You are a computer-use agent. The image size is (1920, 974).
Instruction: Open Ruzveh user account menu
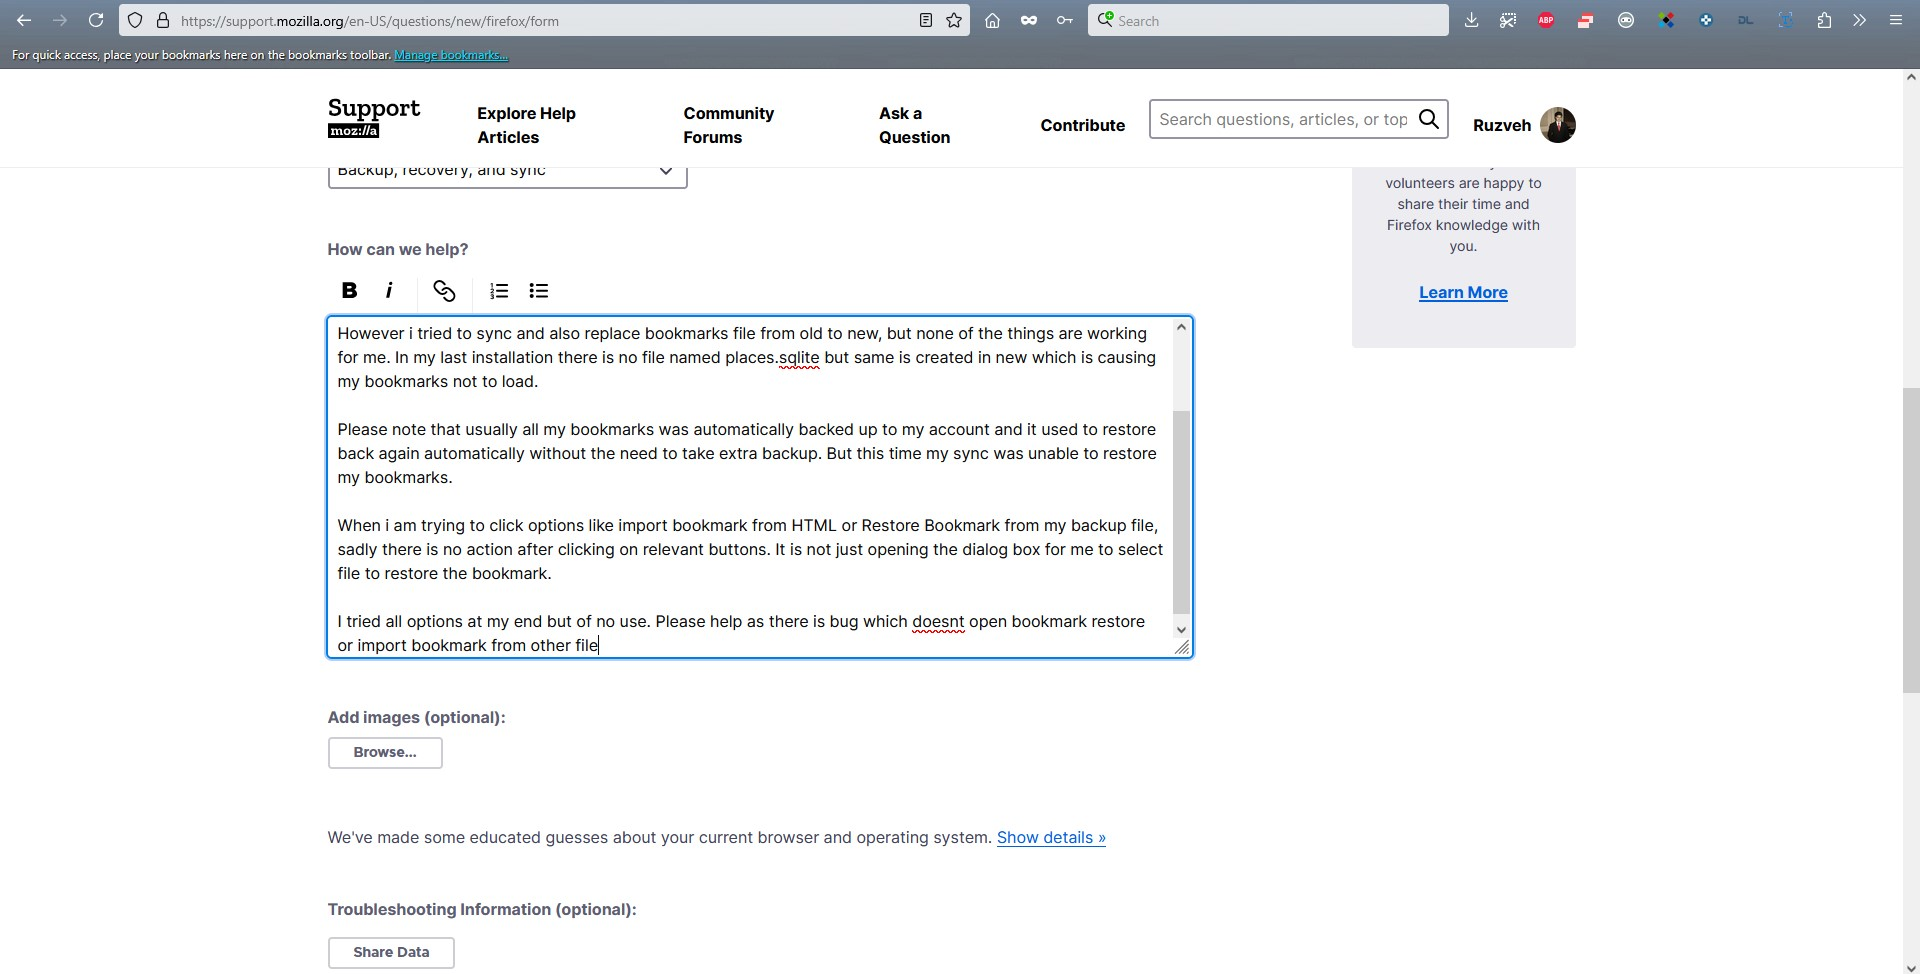(x=1502, y=125)
